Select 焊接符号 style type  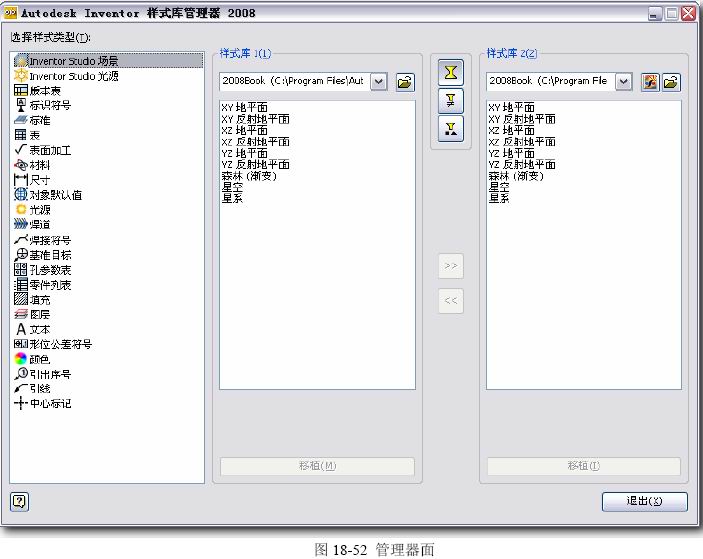coord(43,240)
